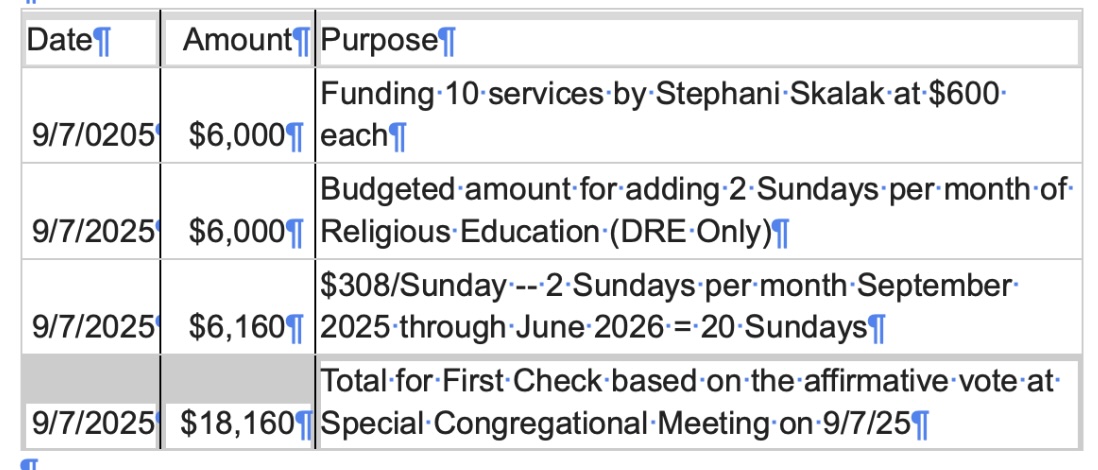Click the 'Total for First Check' text
Screen dimensions: 1098x470
pos(460,381)
